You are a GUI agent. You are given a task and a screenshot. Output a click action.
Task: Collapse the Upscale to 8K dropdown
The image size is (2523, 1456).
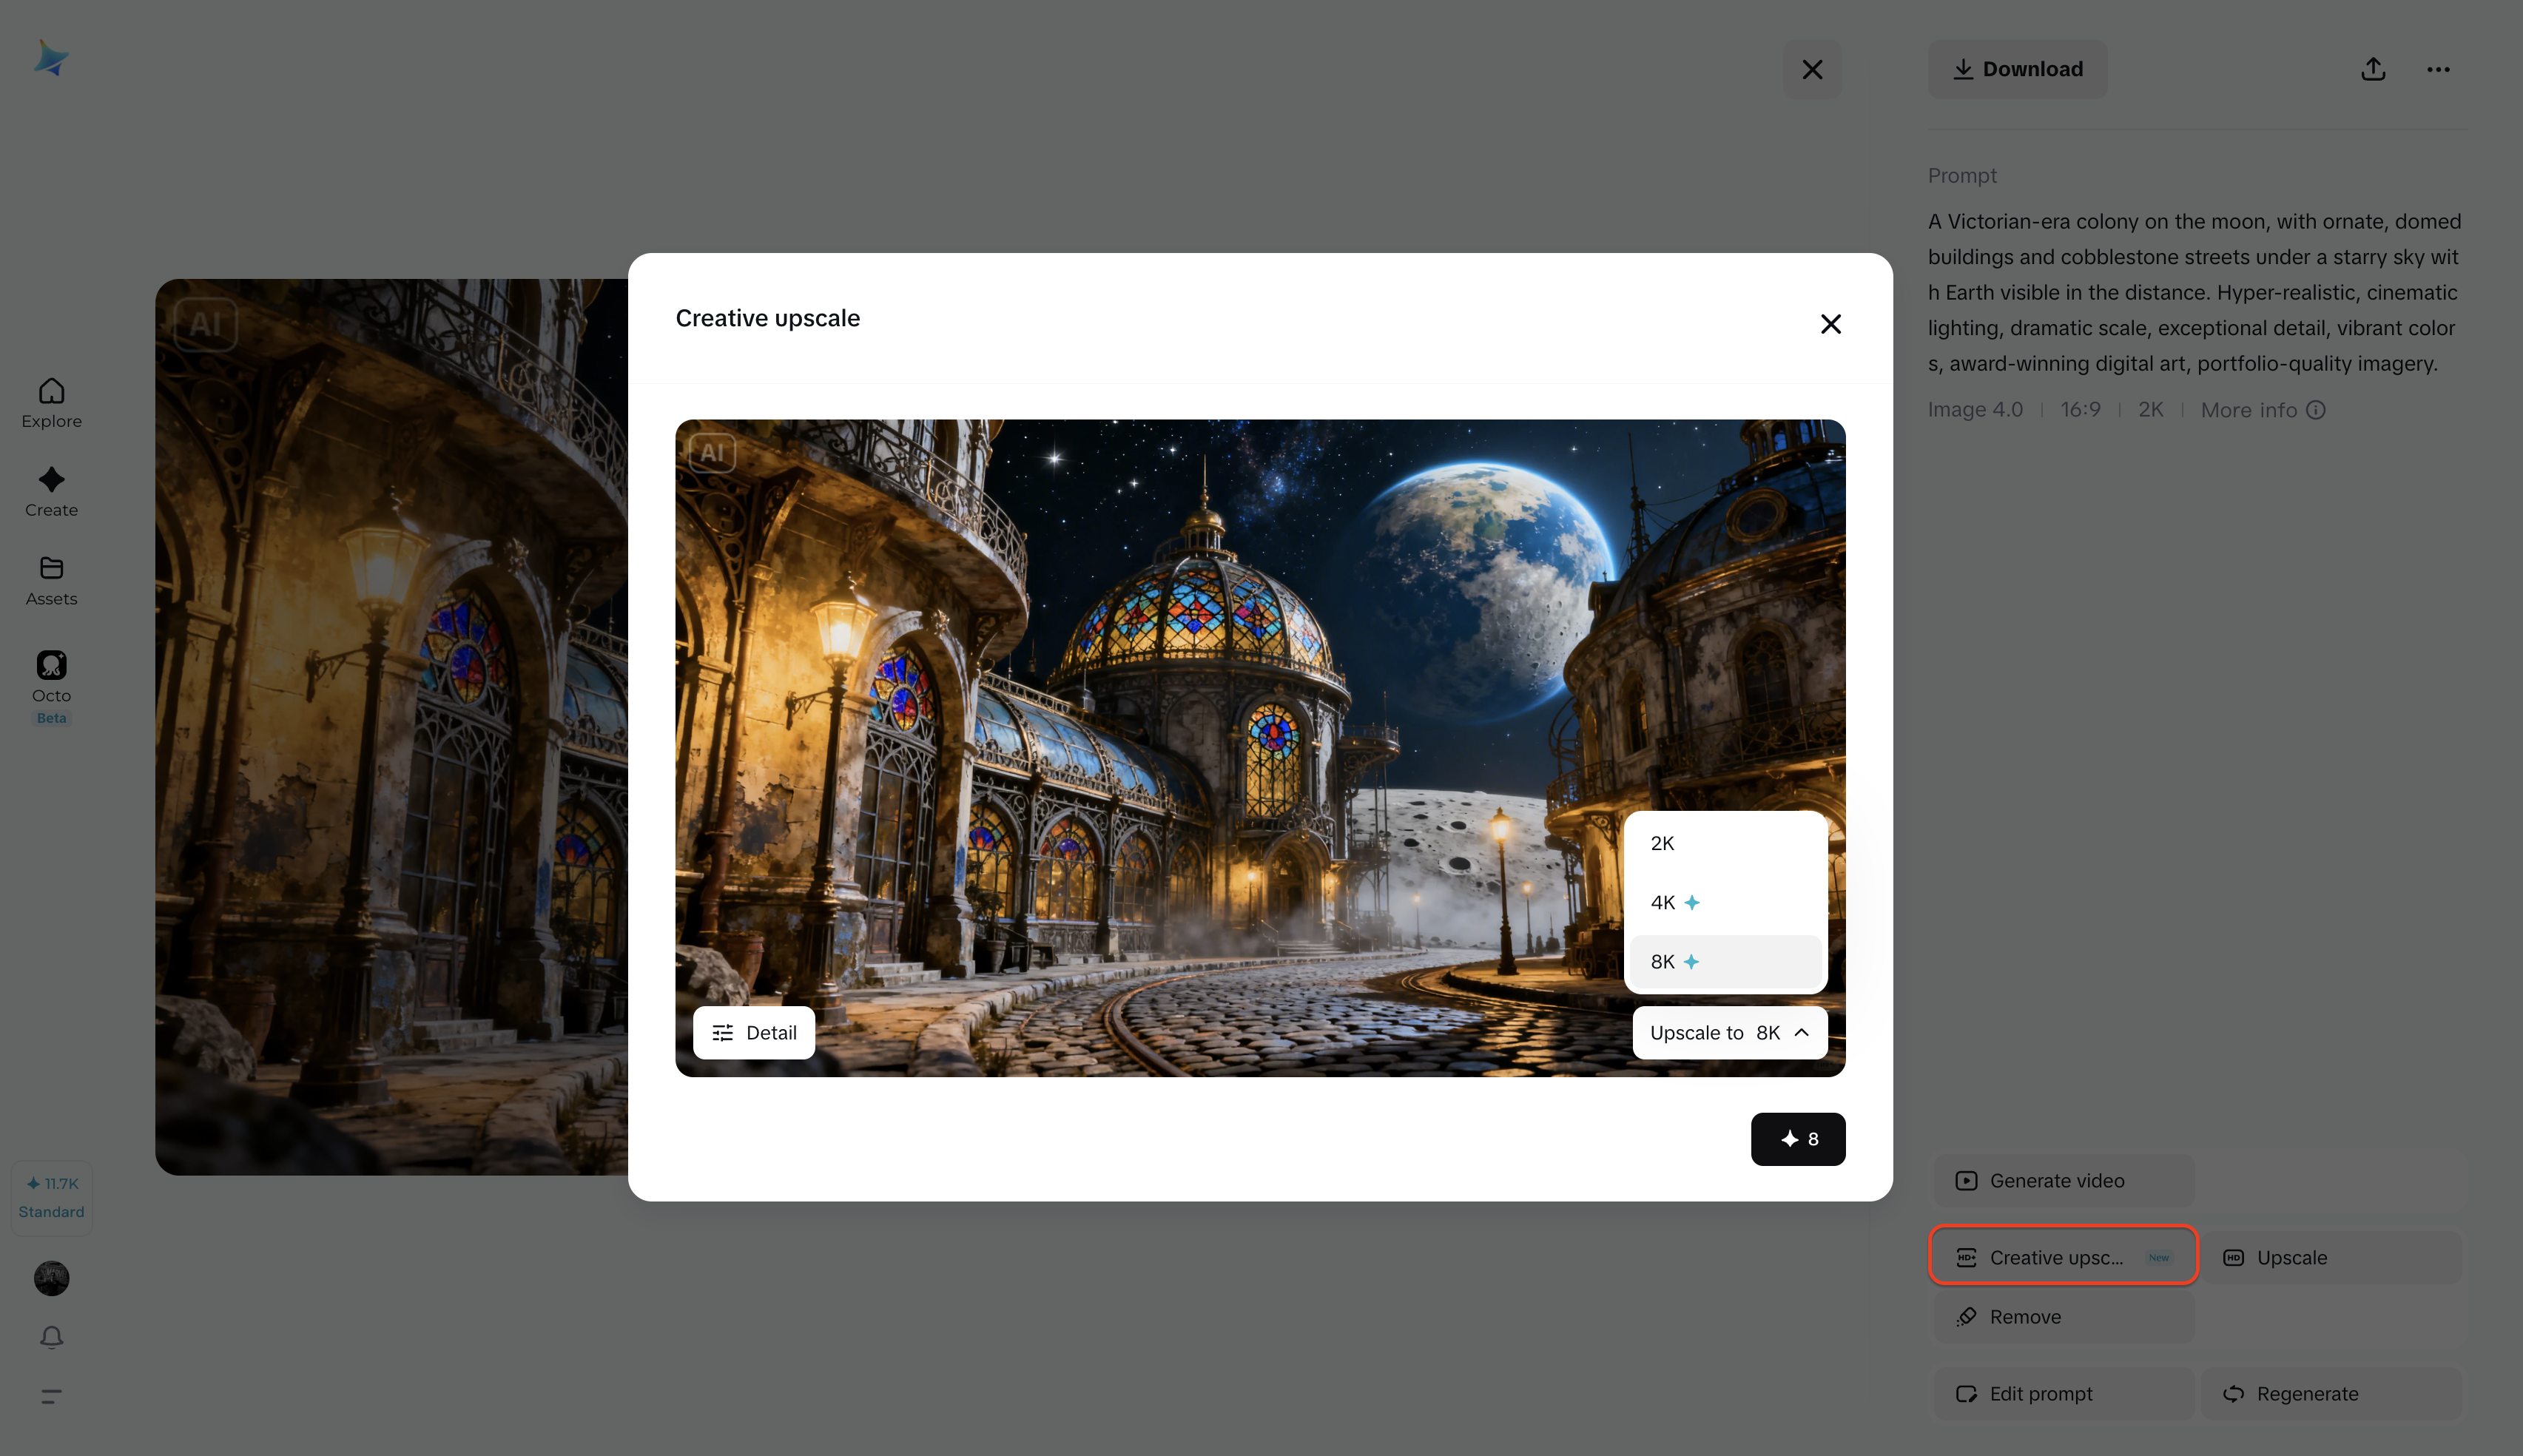coord(1730,1033)
